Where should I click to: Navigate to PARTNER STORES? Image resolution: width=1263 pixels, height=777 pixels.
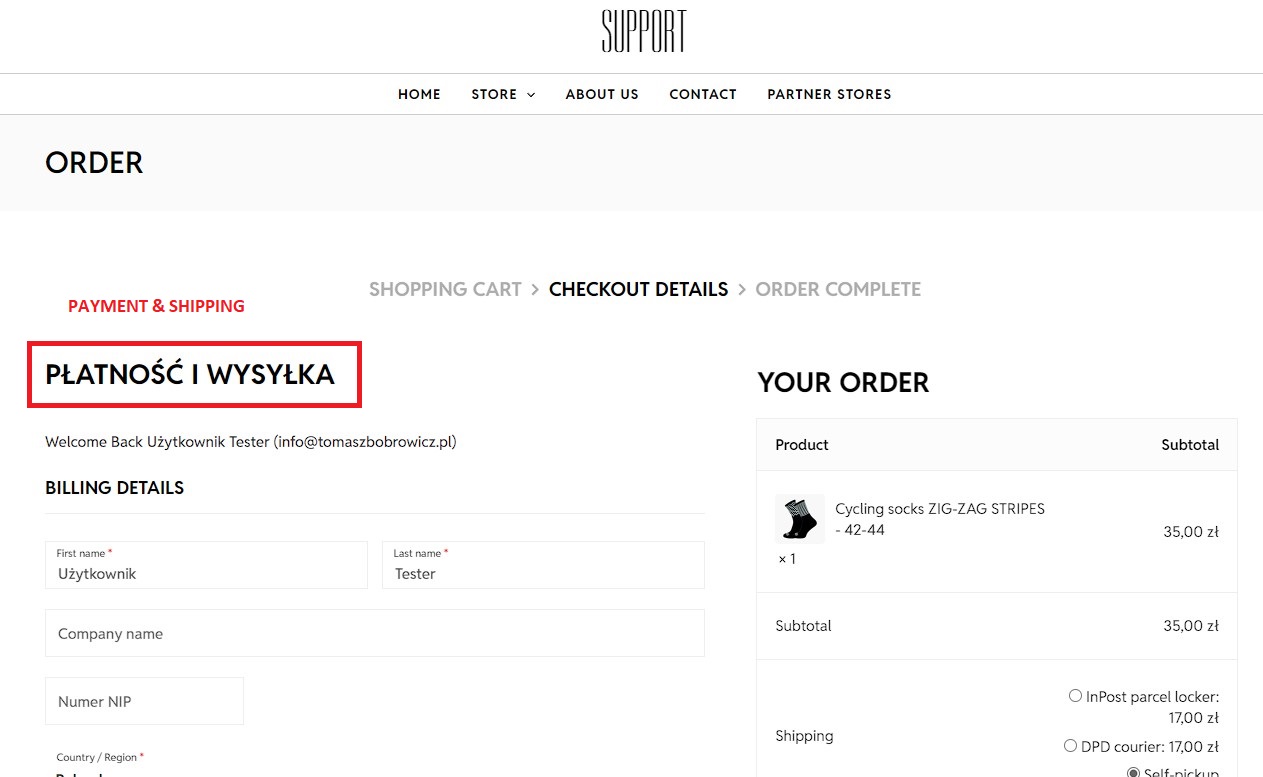click(x=829, y=94)
